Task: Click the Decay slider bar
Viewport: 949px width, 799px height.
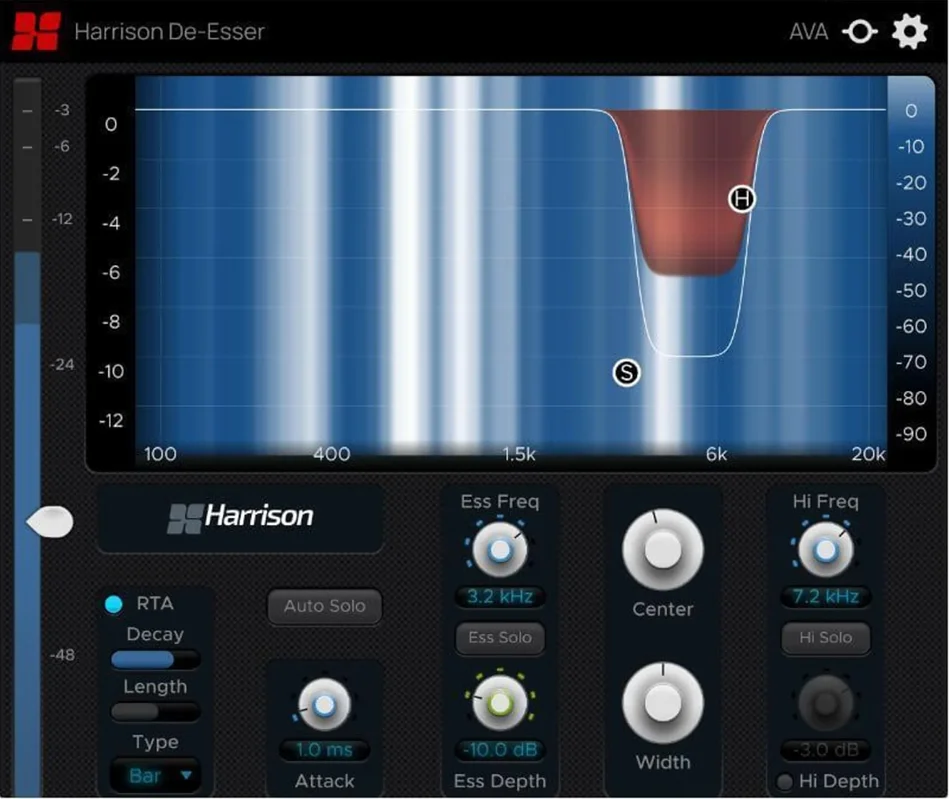Action: (x=156, y=659)
